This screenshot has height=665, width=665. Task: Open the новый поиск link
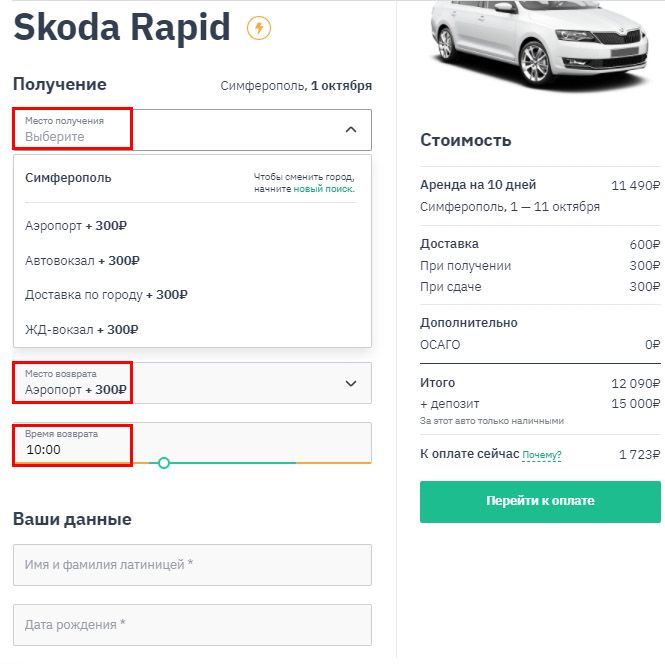coord(323,188)
